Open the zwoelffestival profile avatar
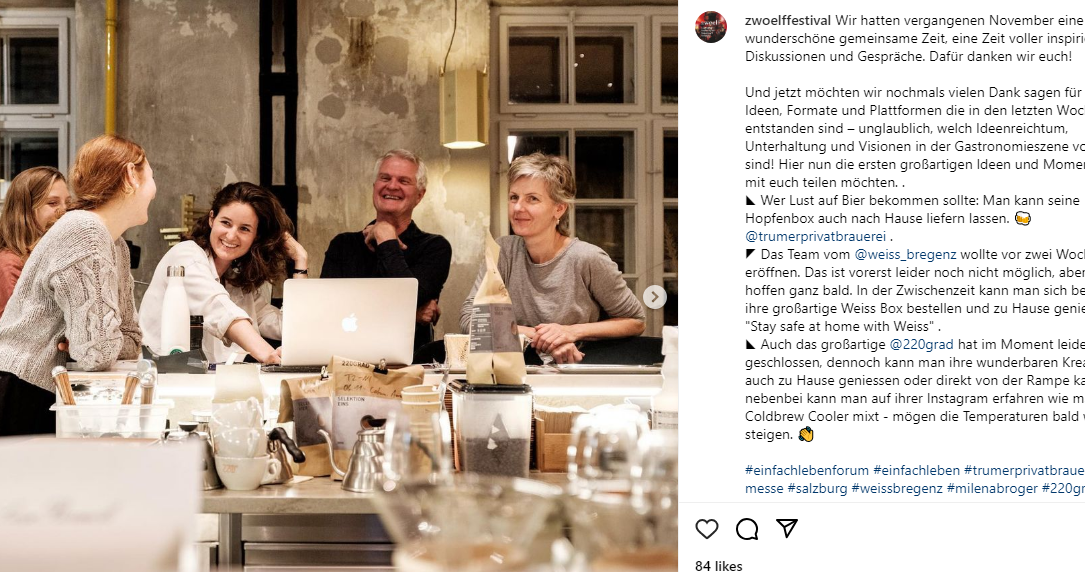Screen dimensions: 1085x572 (x=711, y=27)
